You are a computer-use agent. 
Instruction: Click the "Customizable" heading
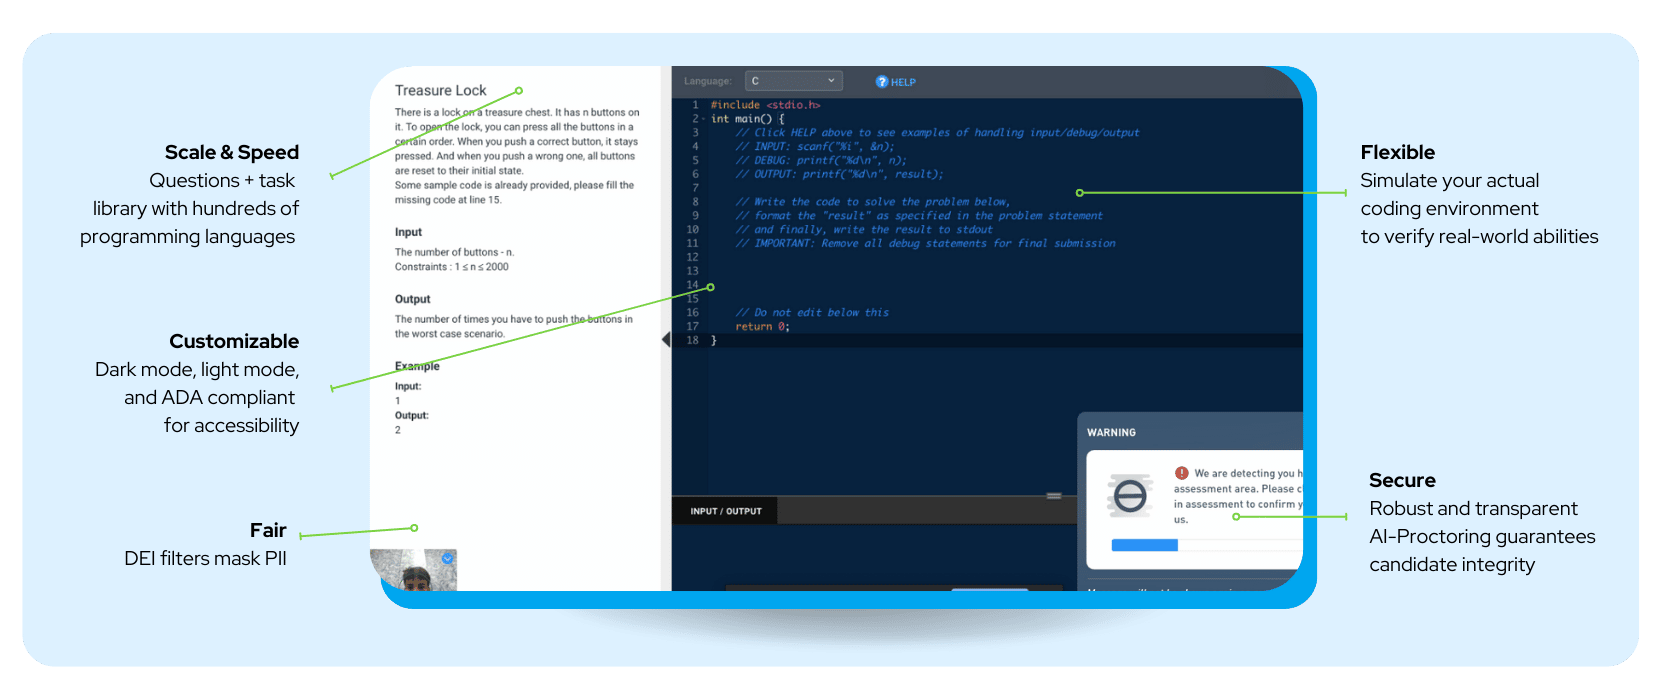(234, 341)
